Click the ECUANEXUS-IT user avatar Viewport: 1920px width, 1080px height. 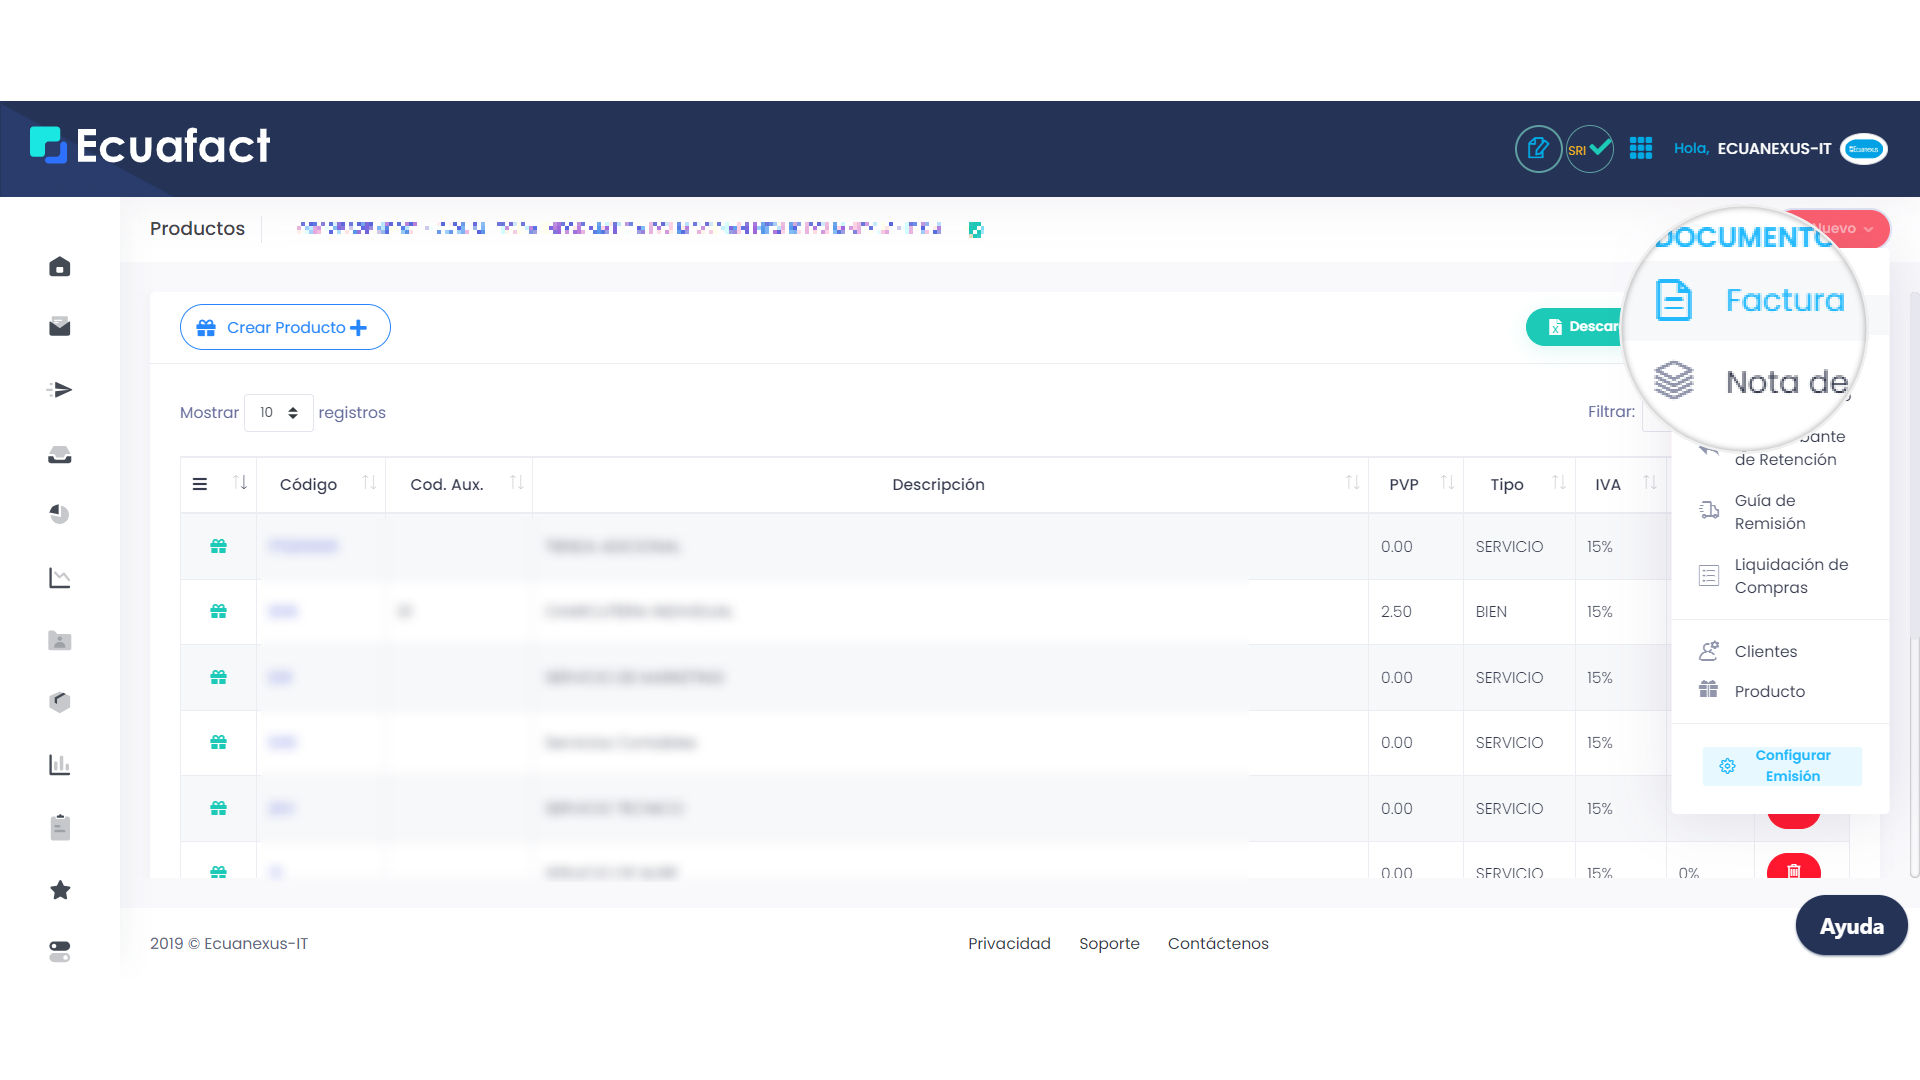coord(1863,149)
